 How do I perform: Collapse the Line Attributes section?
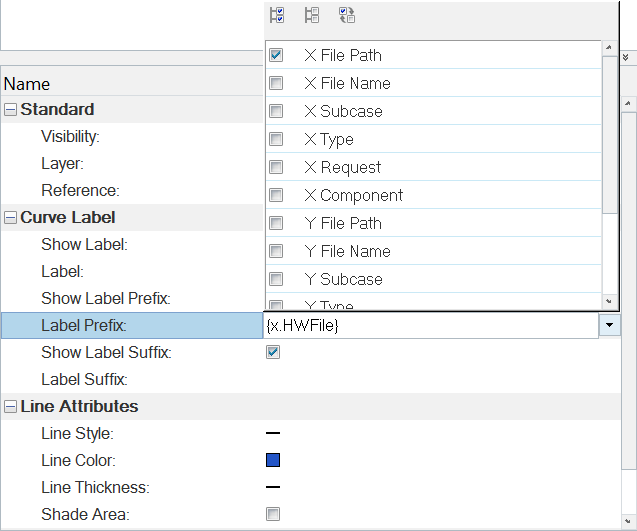[10, 407]
